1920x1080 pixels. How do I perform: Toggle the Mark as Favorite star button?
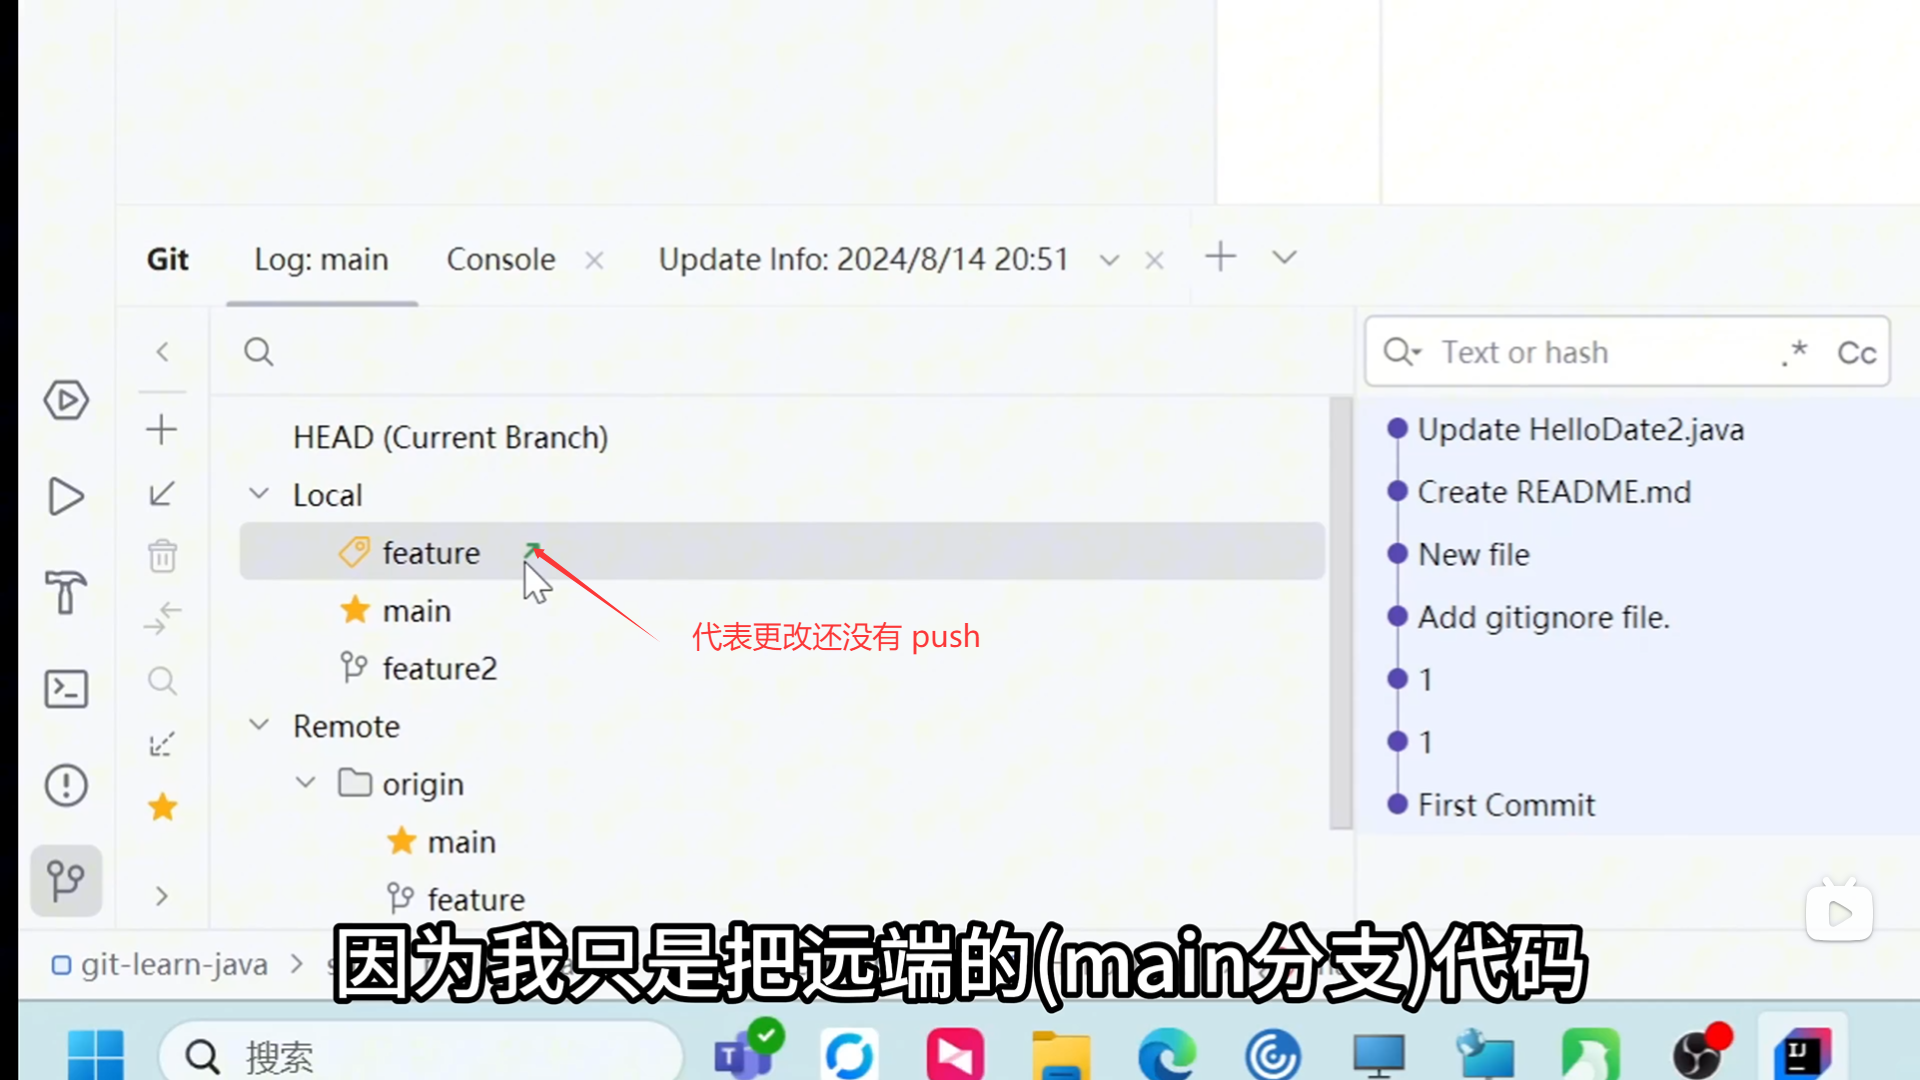pyautogui.click(x=162, y=807)
